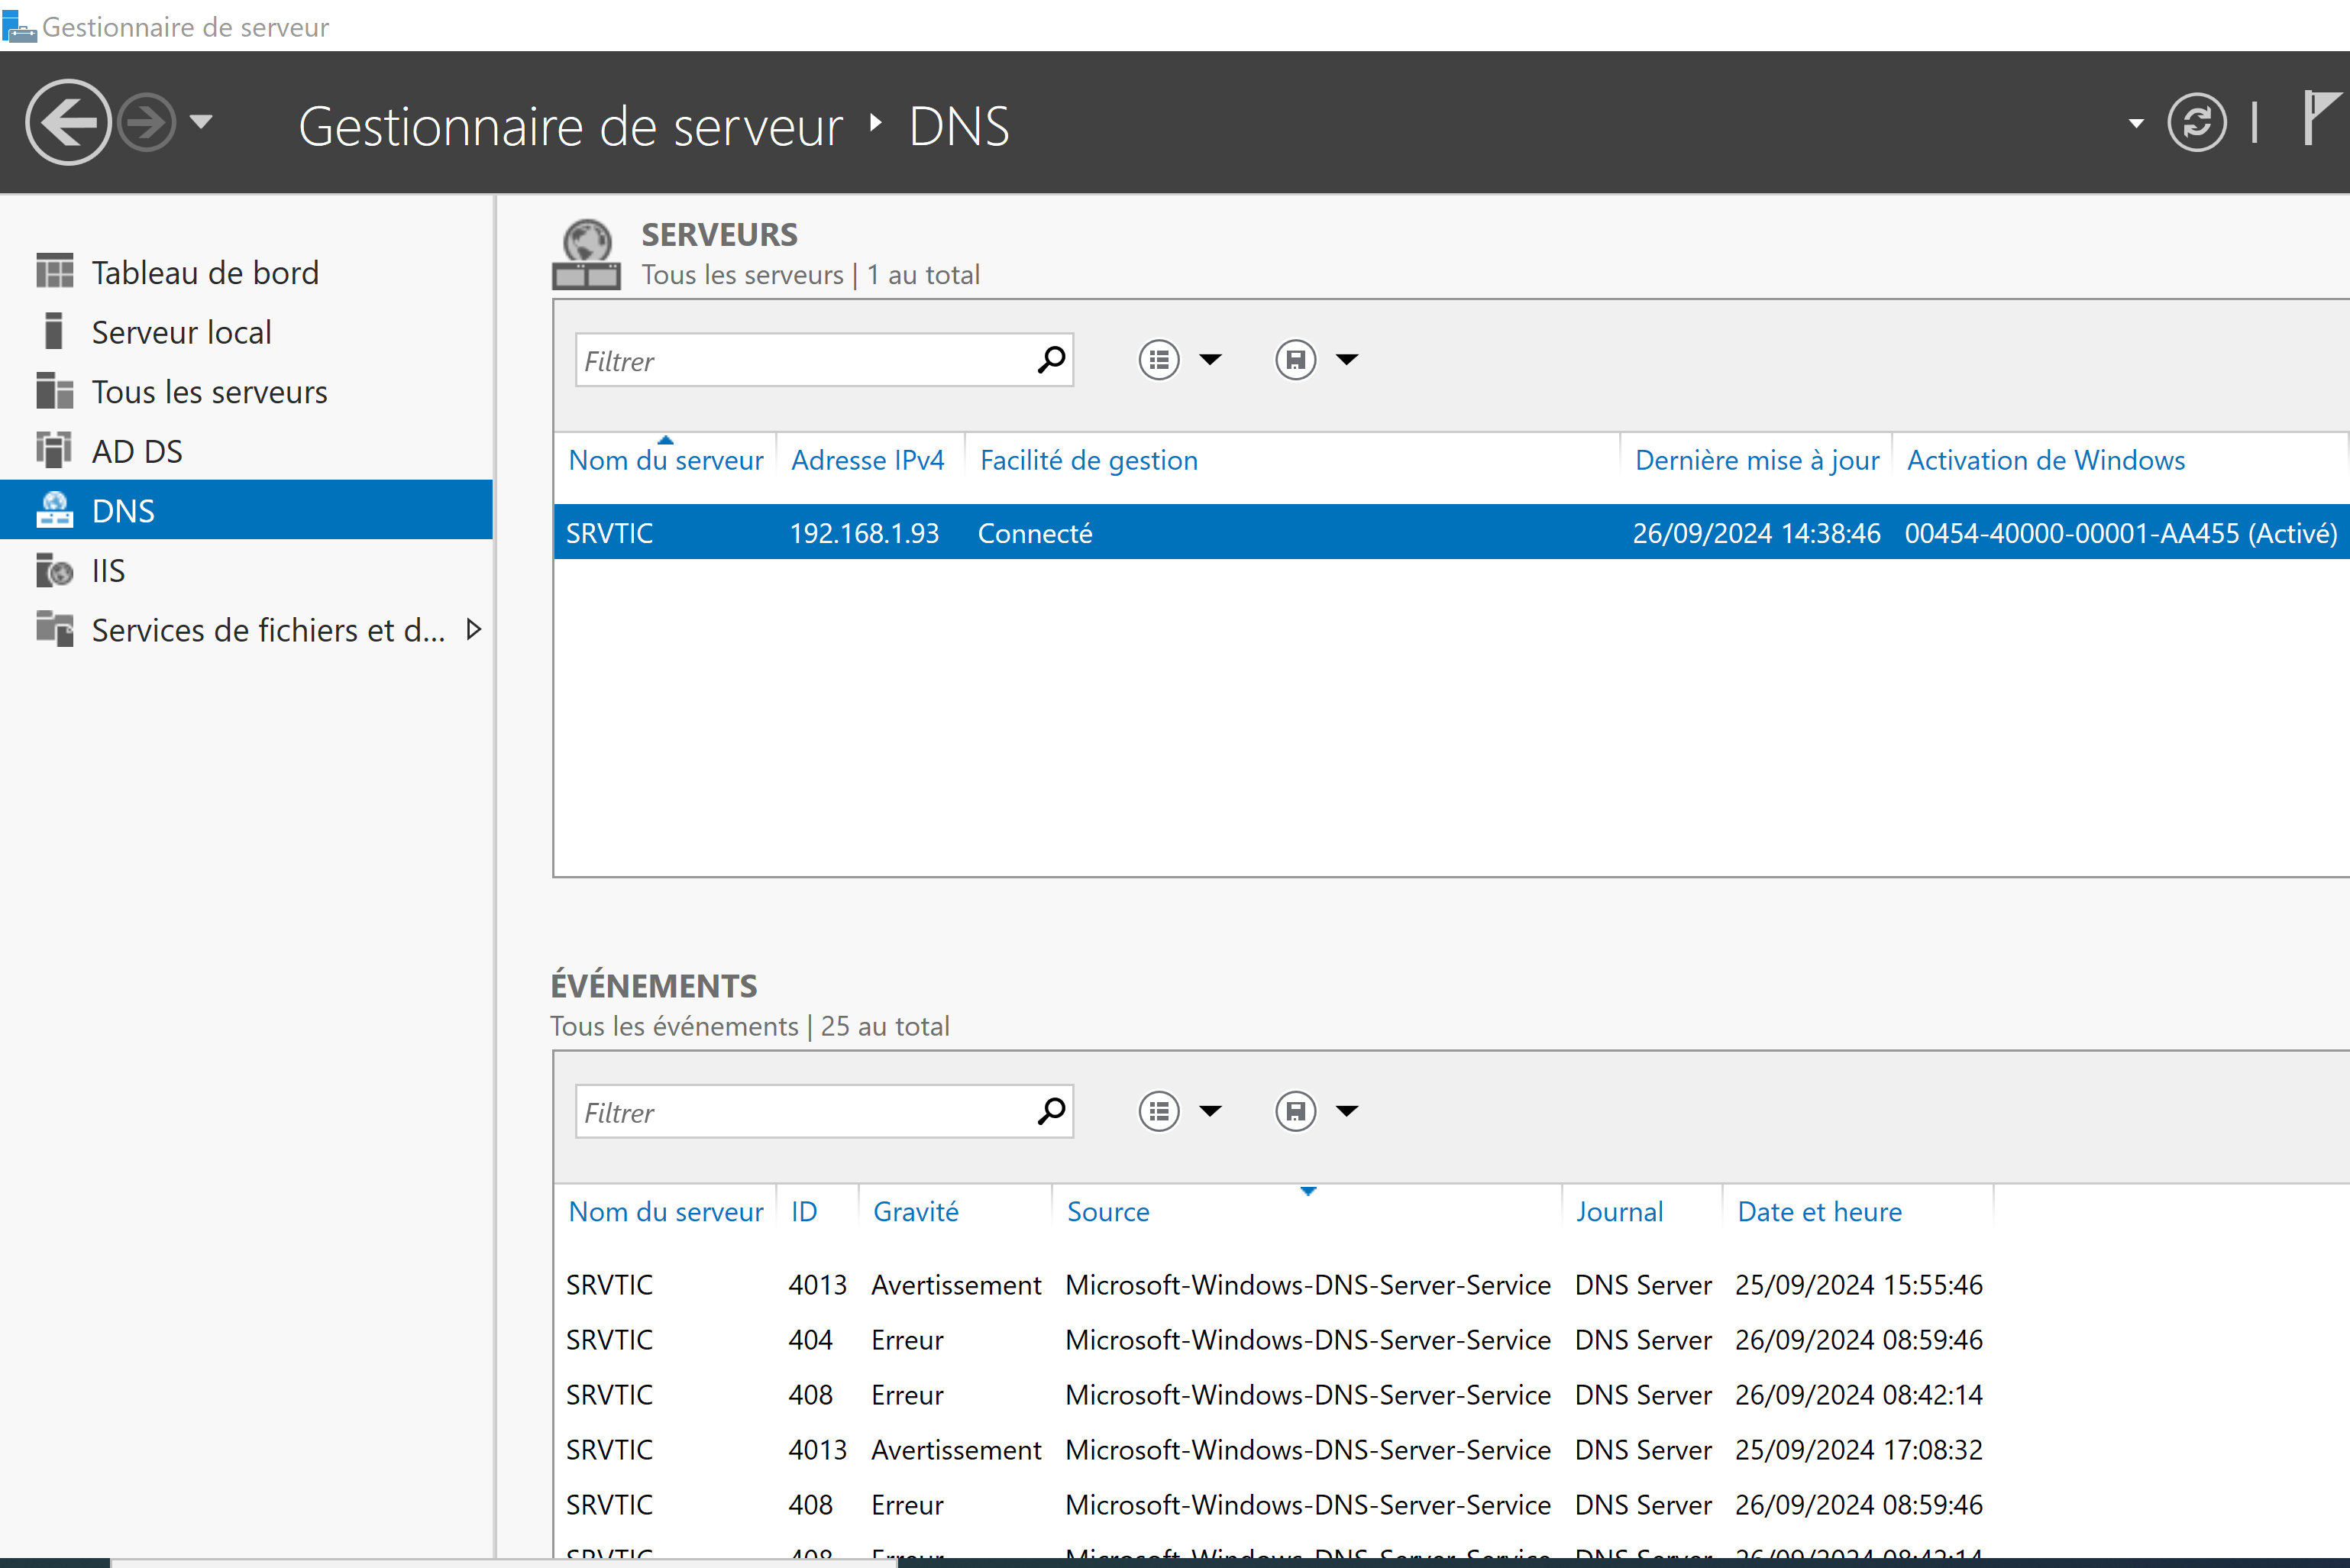Sort events by Journal column
The width and height of the screenshot is (2350, 1568).
1620,1211
